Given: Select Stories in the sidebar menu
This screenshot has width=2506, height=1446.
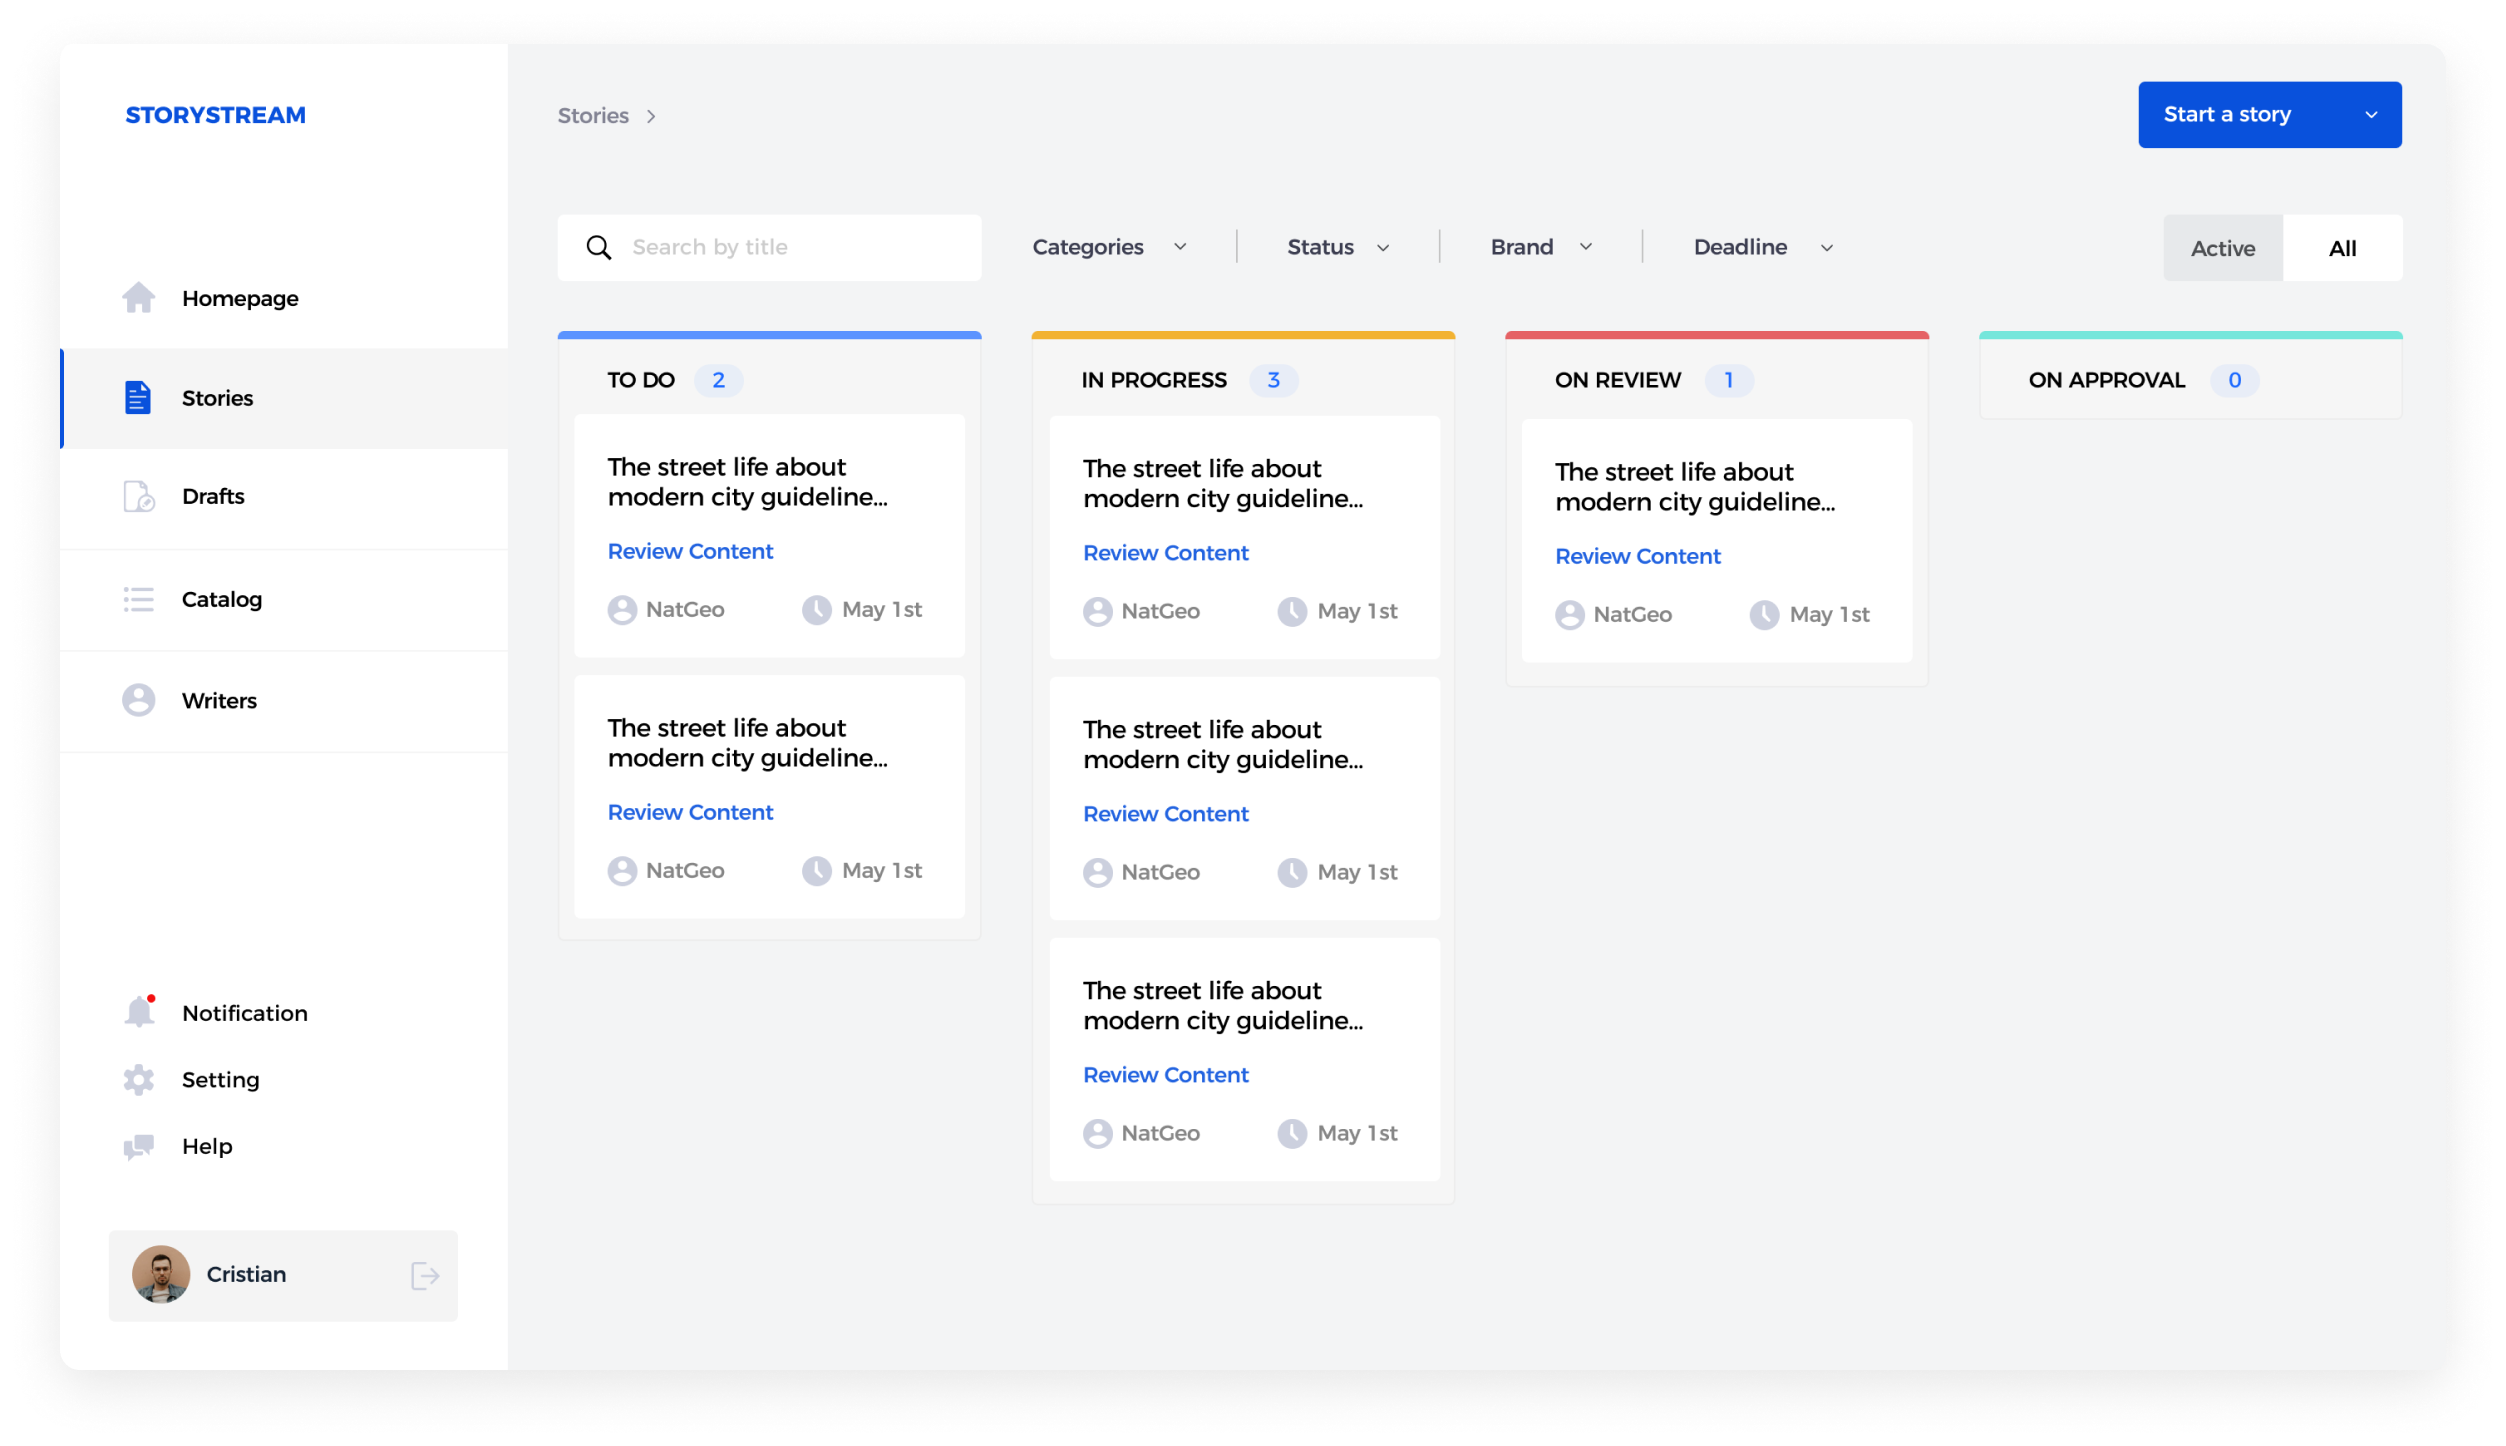Looking at the screenshot, I should (x=217, y=399).
